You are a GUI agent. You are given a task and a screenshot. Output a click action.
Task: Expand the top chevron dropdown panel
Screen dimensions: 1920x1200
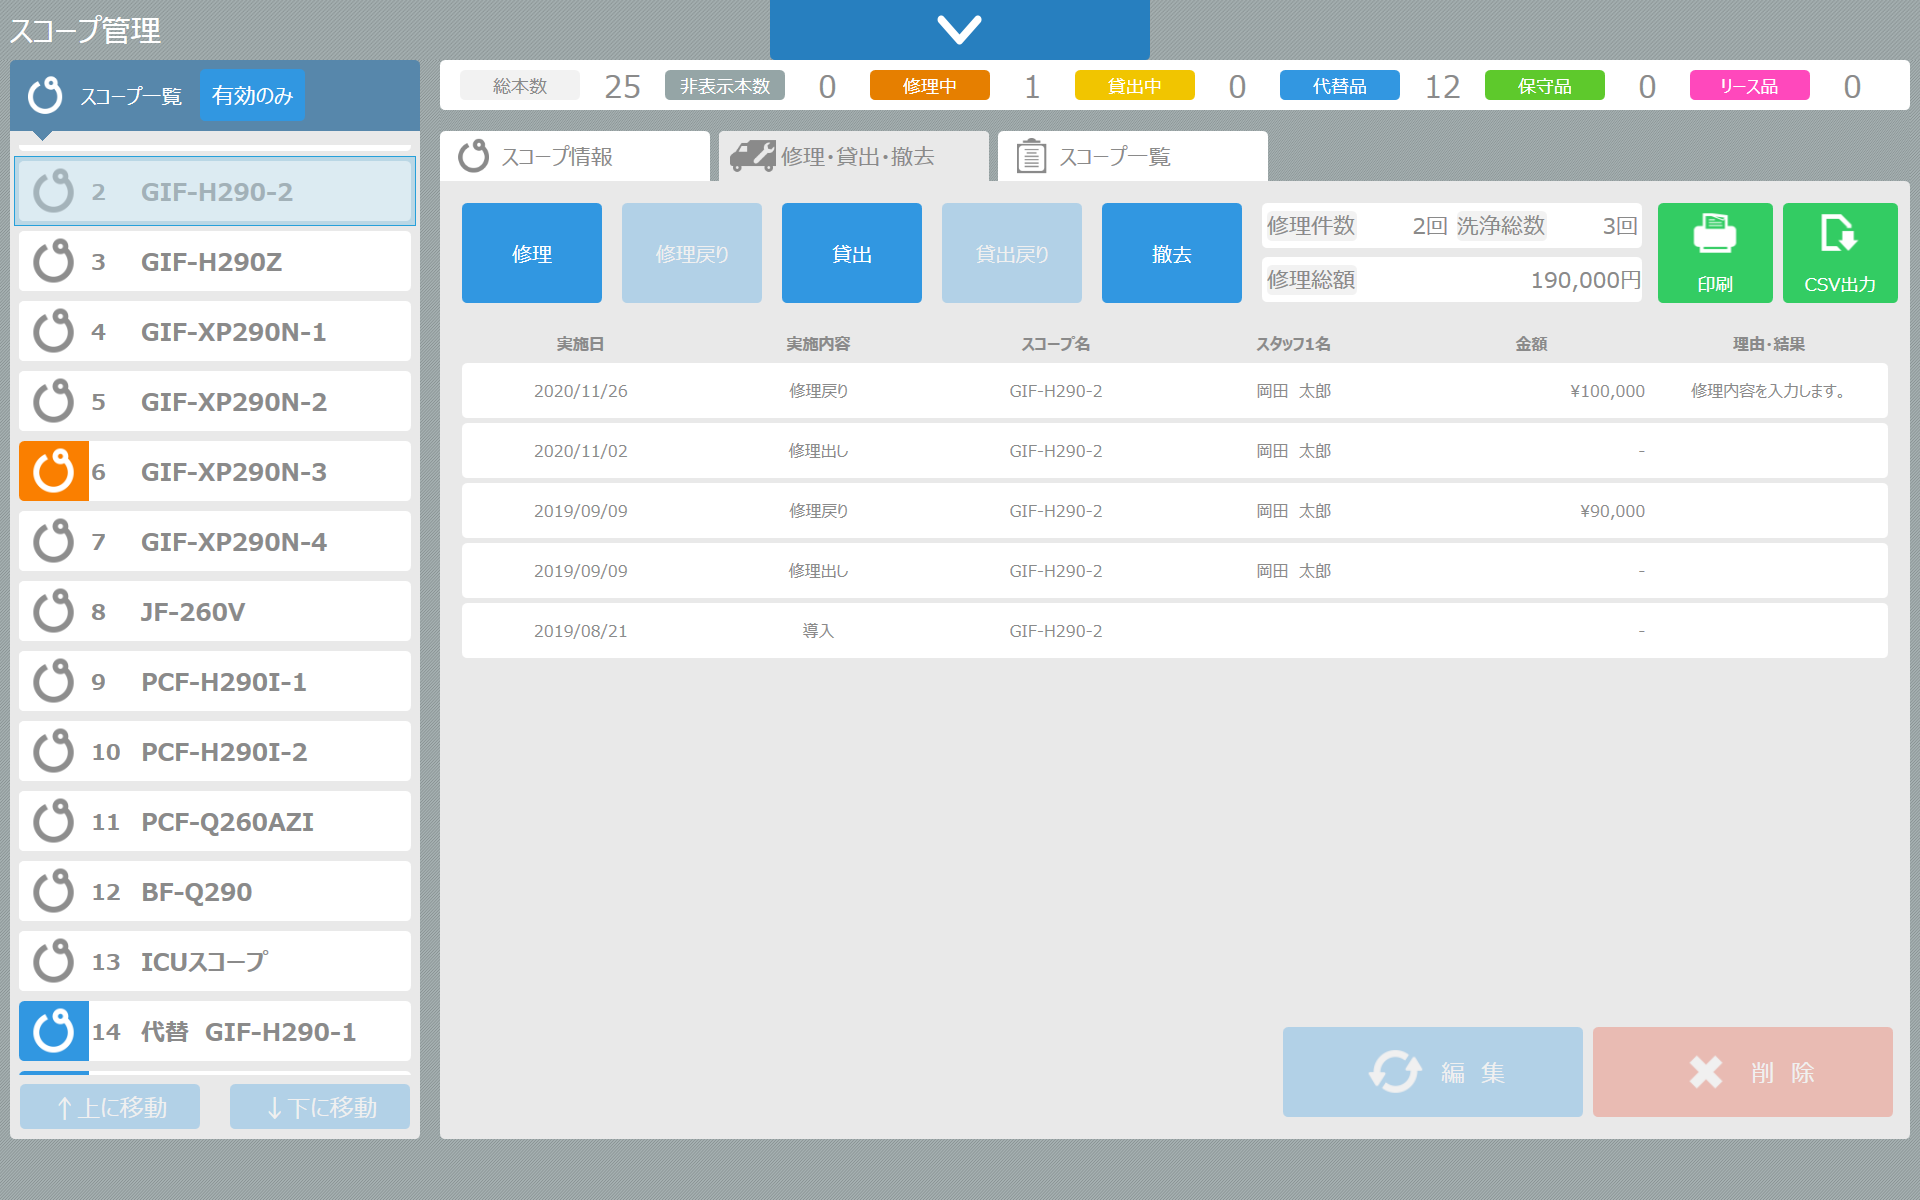pyautogui.click(x=959, y=29)
